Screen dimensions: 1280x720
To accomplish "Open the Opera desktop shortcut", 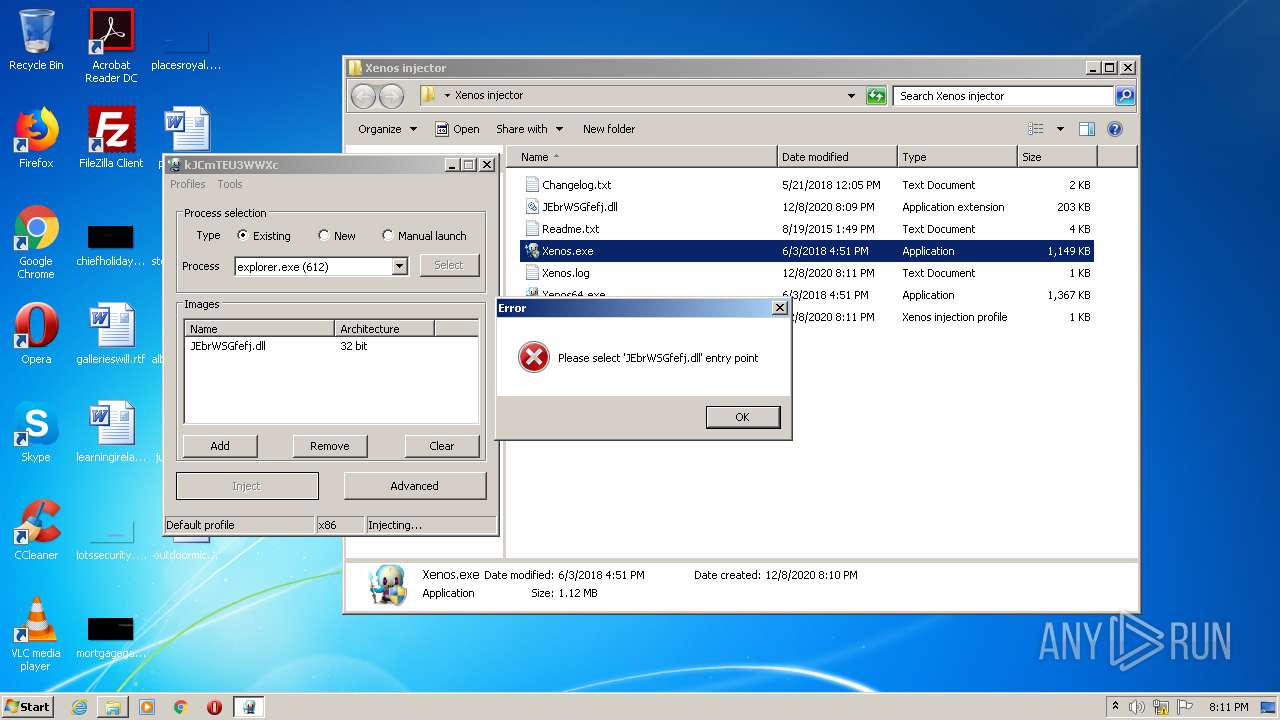I will point(36,334).
